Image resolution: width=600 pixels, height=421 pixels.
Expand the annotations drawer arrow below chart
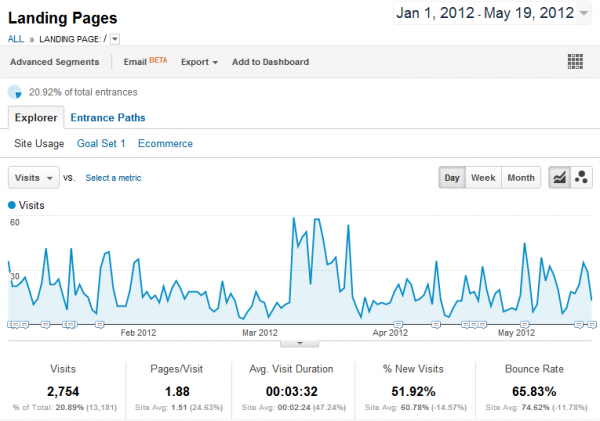click(x=300, y=344)
